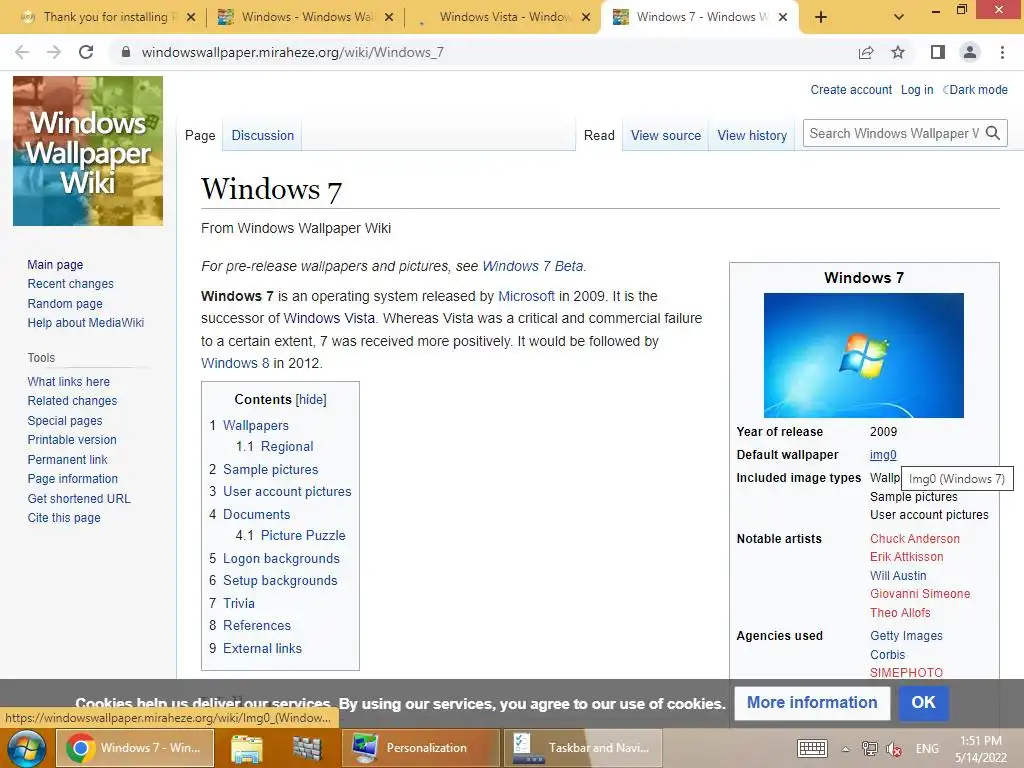Image resolution: width=1024 pixels, height=768 pixels.
Task: Open the Windows Start orb
Action: click(25, 748)
